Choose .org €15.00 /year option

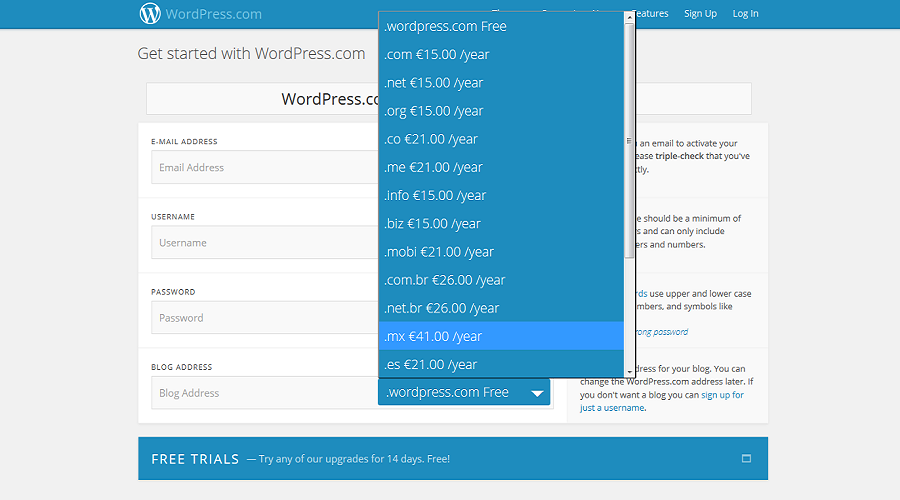point(501,111)
